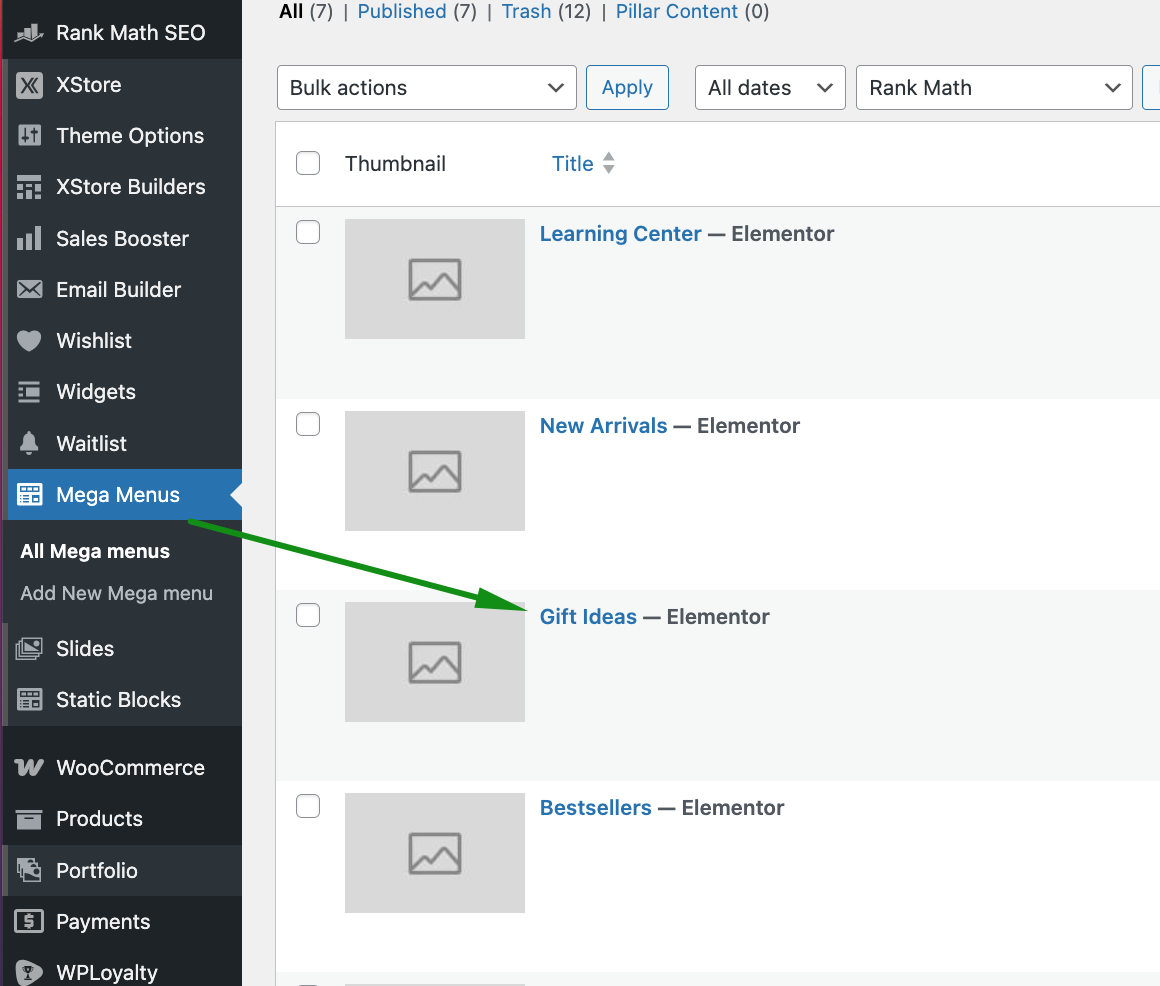
Task: Click the WPLoyalty trophy icon
Action: coord(29,972)
